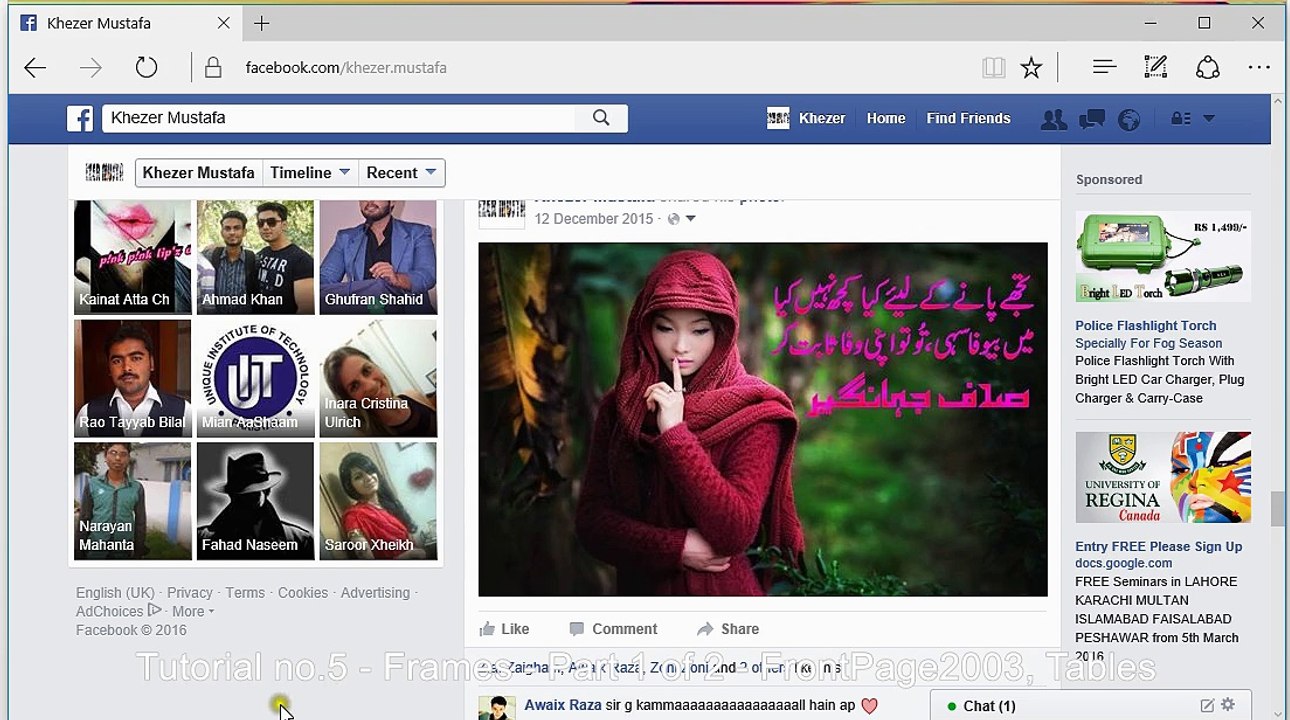This screenshot has width=1290, height=720.
Task: Open Notifications globe icon
Action: coord(1129,119)
